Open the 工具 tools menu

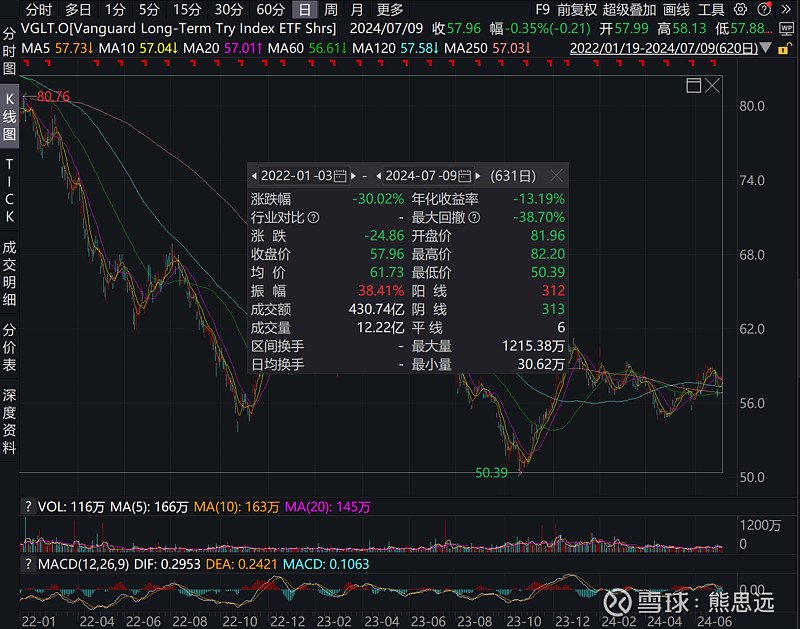click(711, 9)
